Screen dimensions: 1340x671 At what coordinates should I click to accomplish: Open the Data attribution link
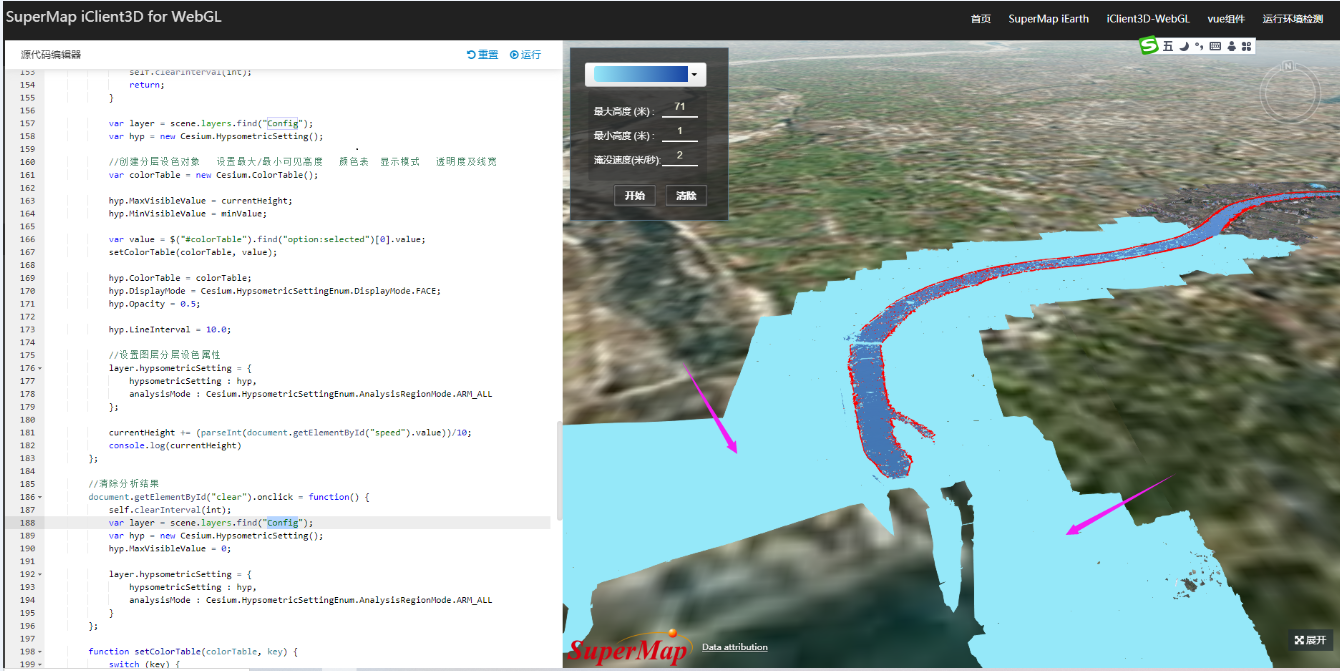click(x=735, y=648)
